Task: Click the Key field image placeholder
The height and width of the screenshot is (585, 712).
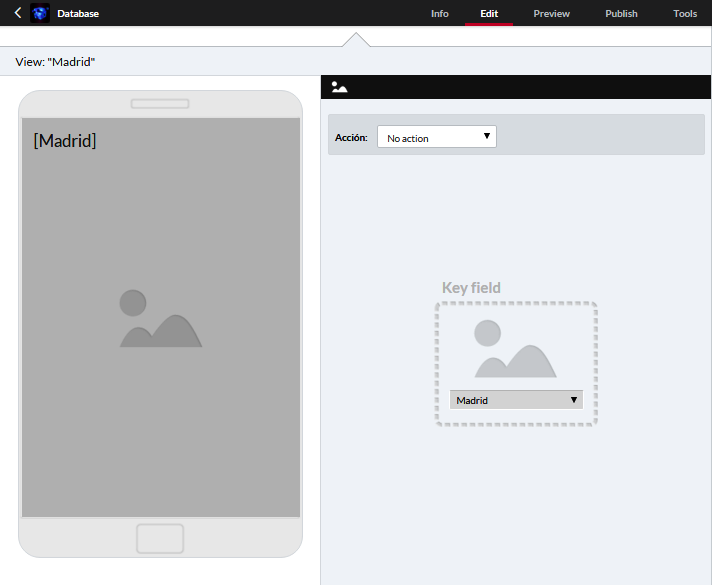Action: [x=515, y=349]
